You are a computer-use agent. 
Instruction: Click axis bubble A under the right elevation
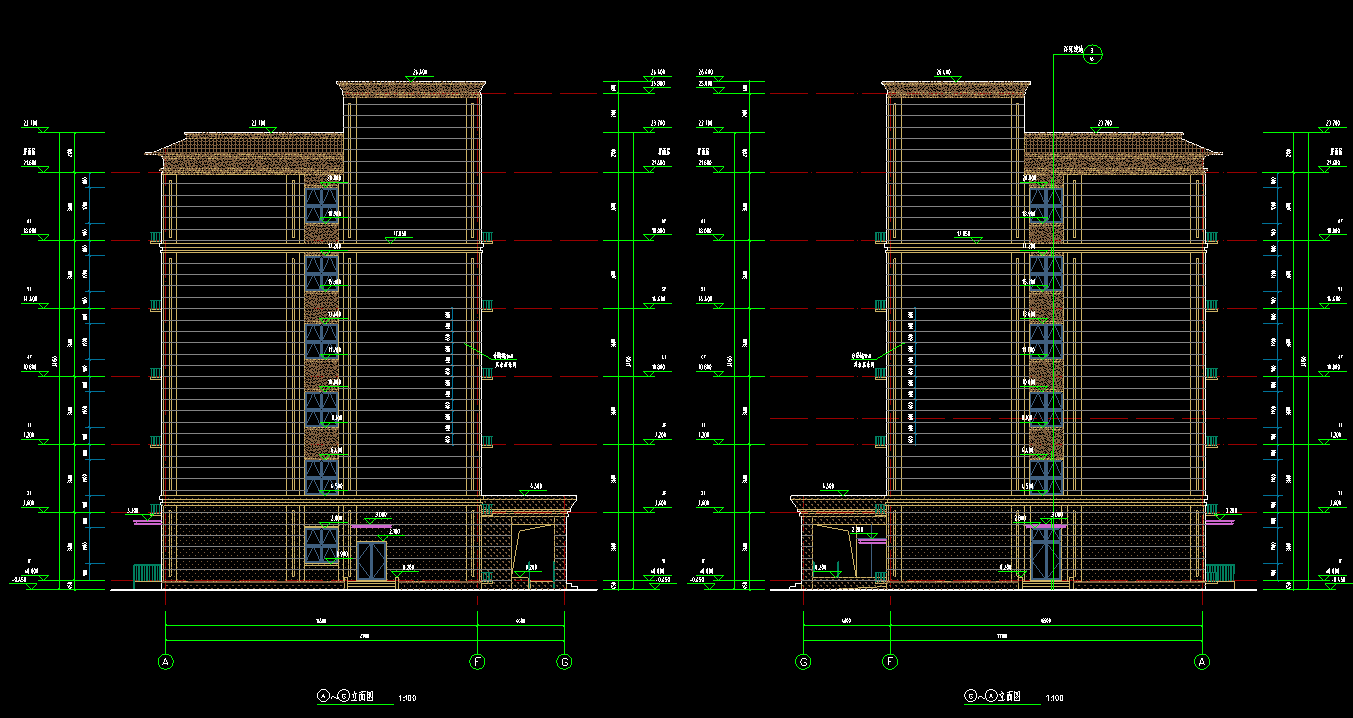point(1202,661)
